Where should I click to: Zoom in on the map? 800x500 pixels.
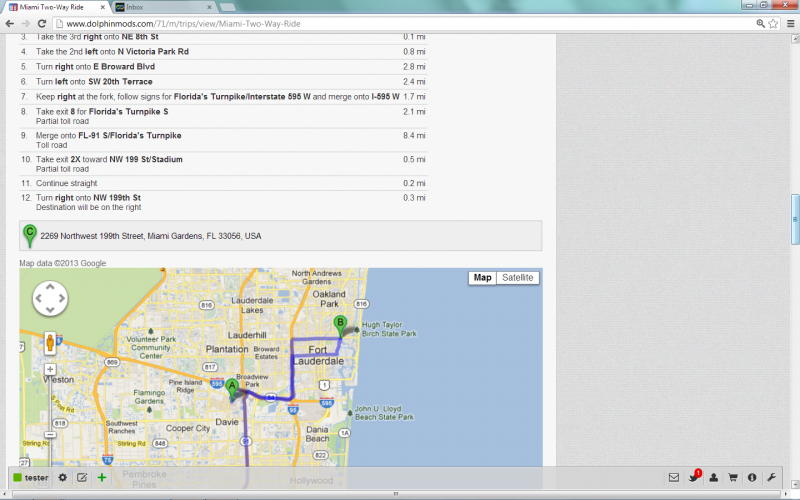[x=50, y=369]
